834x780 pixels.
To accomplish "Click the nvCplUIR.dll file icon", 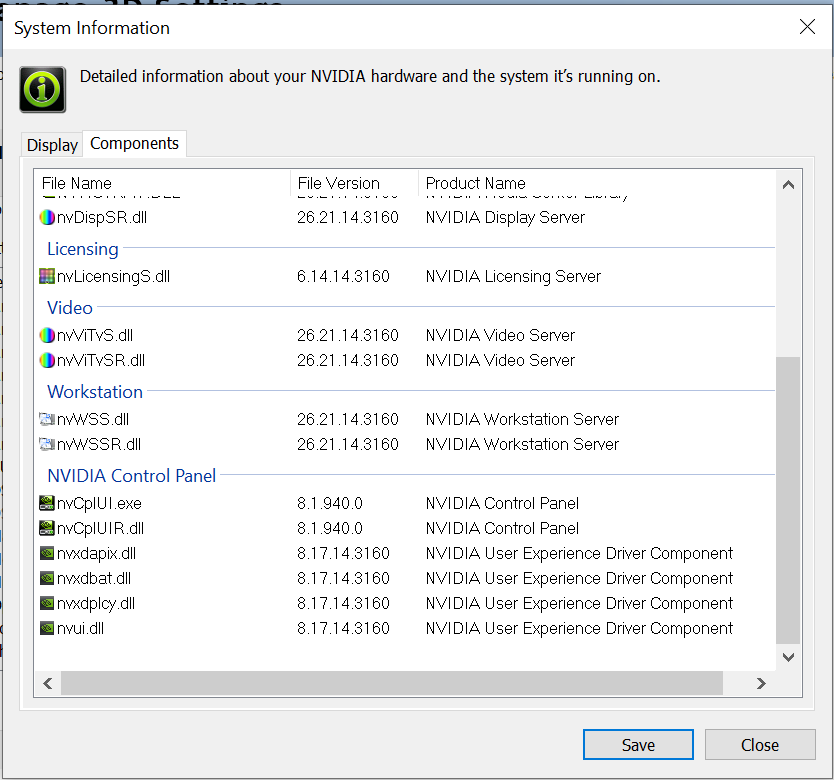I will pyautogui.click(x=47, y=528).
